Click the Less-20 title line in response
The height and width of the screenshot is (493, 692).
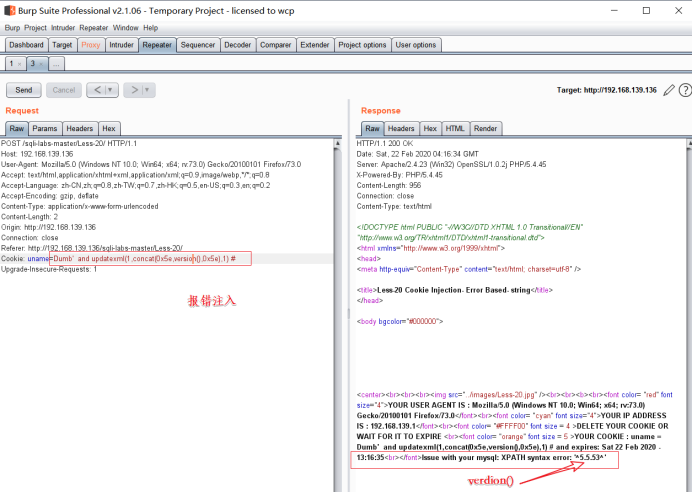tap(455, 290)
